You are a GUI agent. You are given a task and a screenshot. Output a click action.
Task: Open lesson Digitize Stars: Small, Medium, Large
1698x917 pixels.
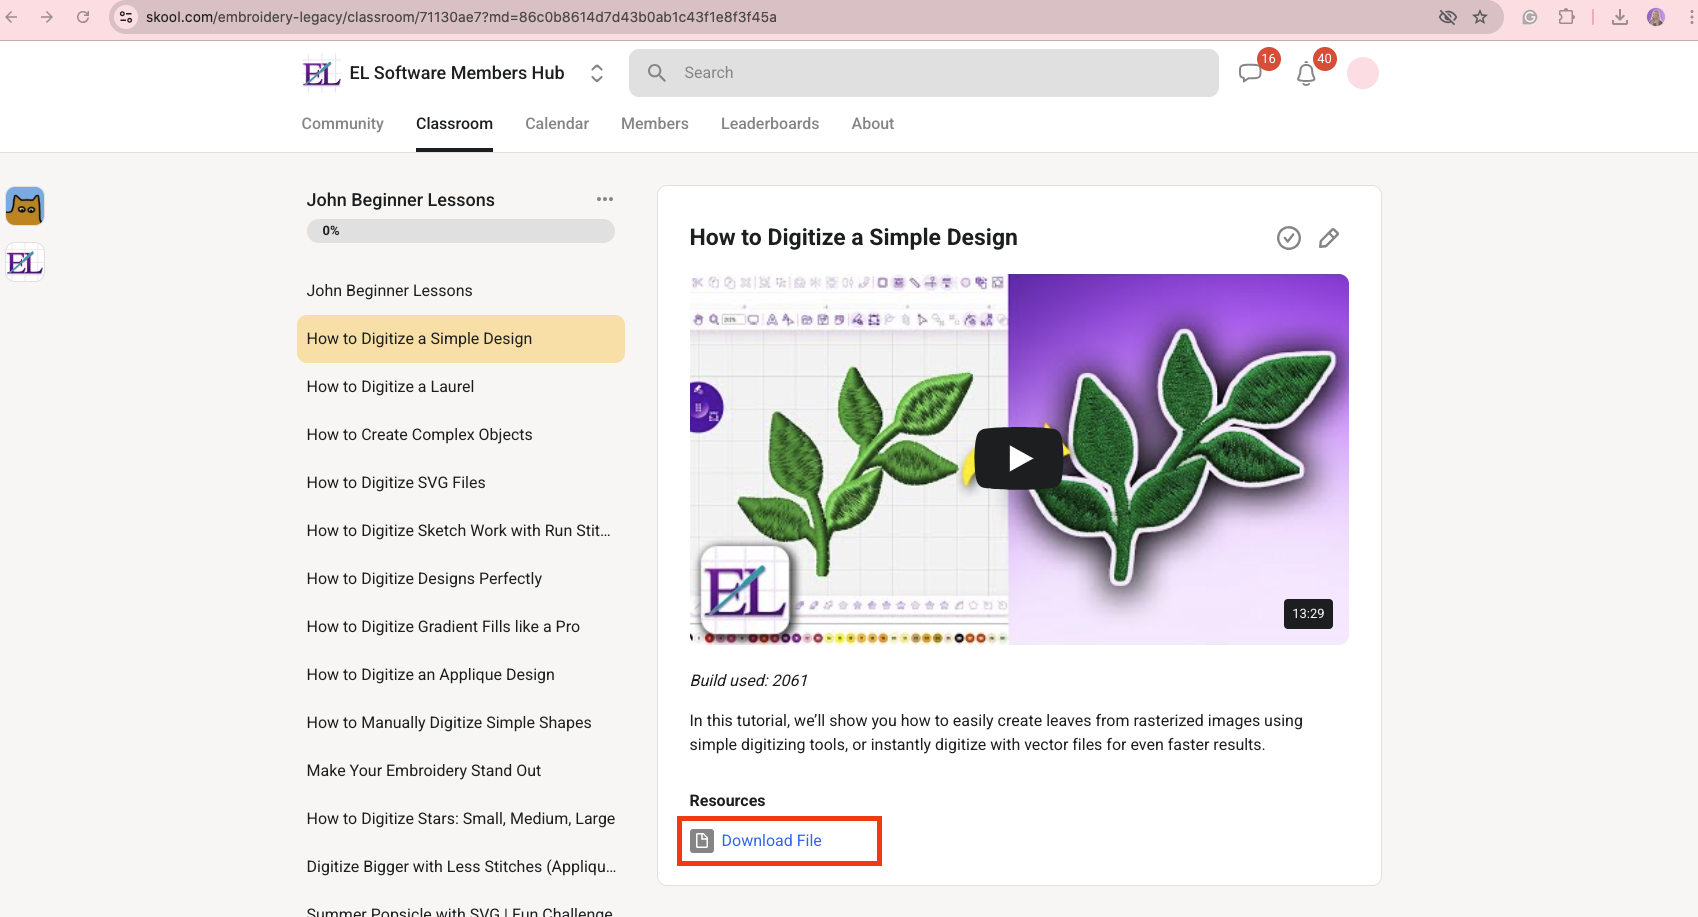pyautogui.click(x=461, y=819)
